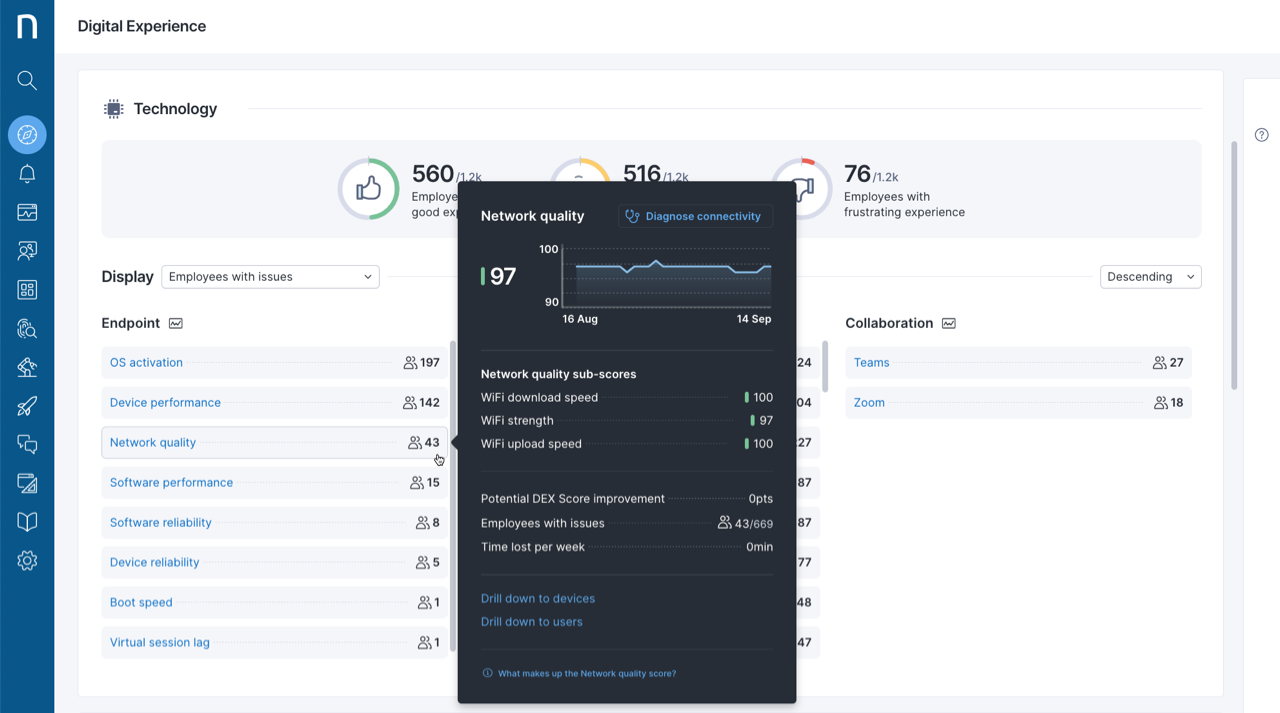Open notifications via the bell icon

pyautogui.click(x=27, y=173)
